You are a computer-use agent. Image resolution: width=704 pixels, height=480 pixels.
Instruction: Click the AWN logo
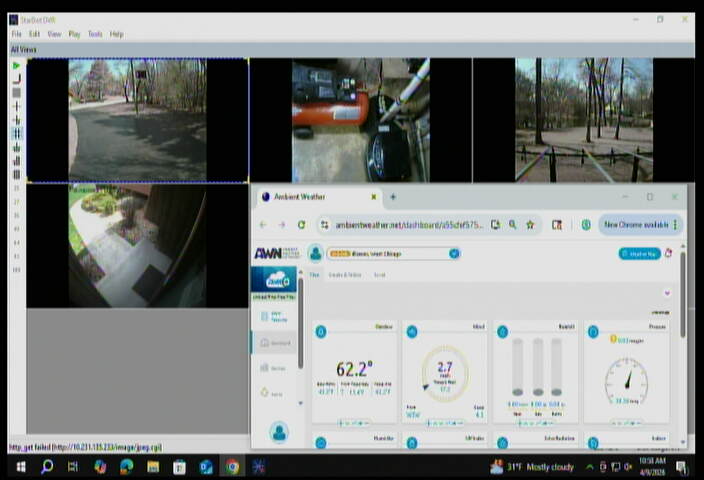pyautogui.click(x=276, y=253)
